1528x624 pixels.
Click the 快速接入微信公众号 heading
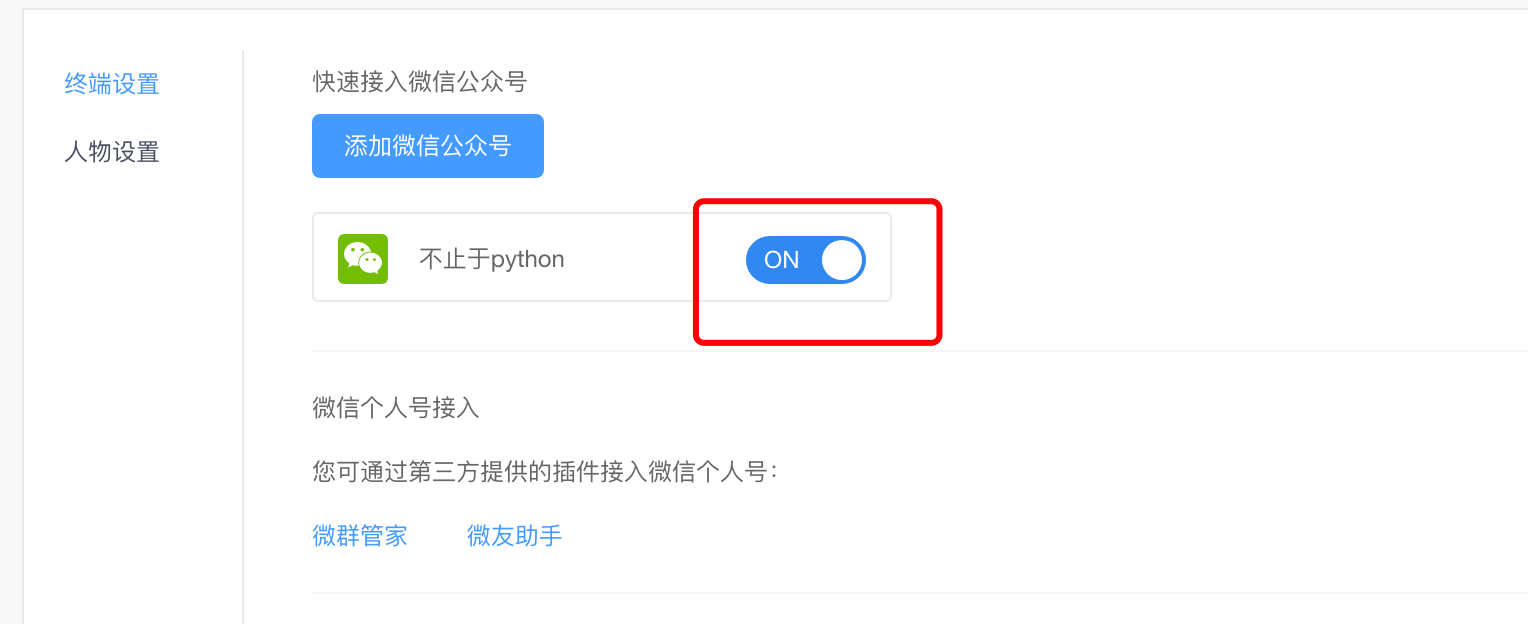pos(420,82)
